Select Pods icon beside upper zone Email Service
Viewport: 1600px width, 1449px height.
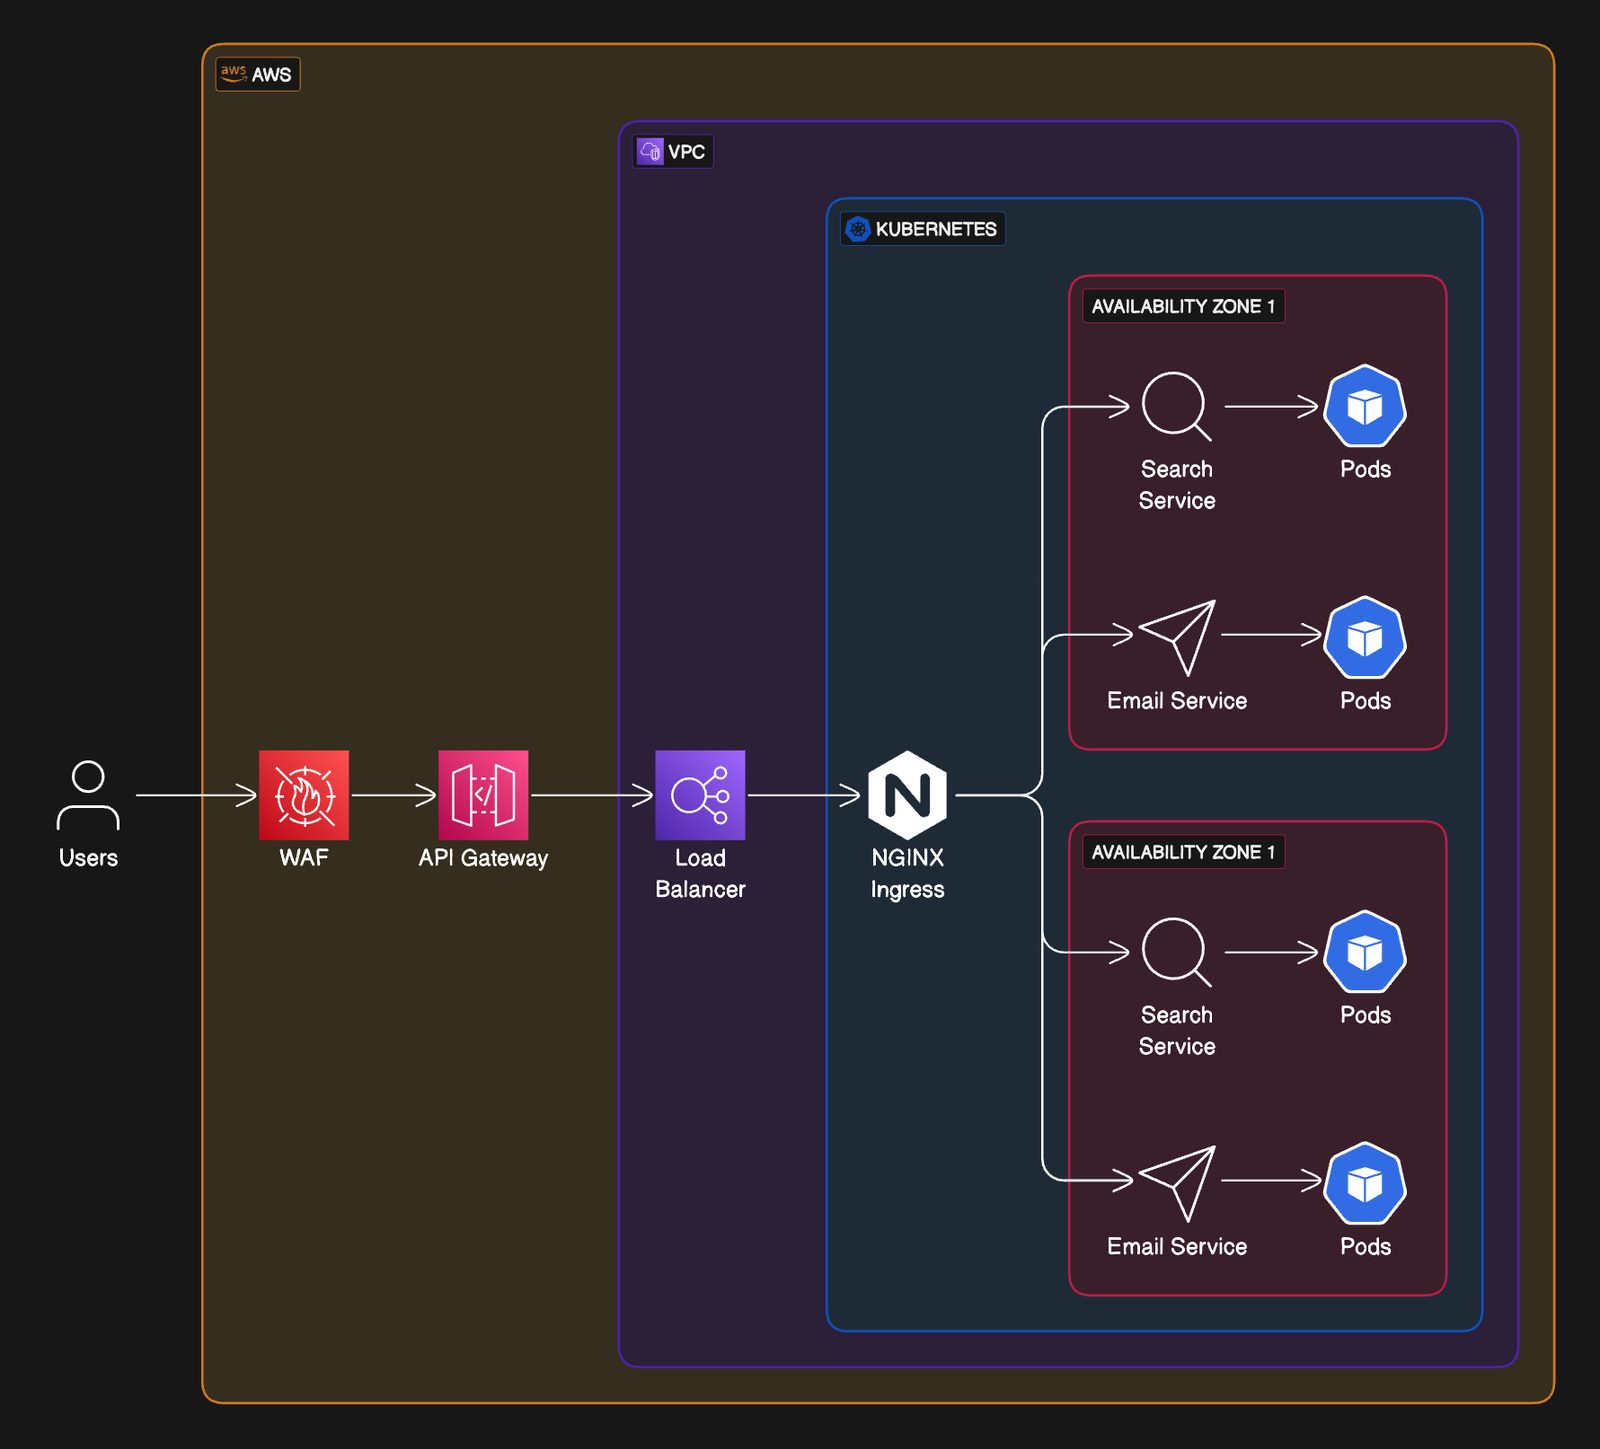tap(1365, 637)
